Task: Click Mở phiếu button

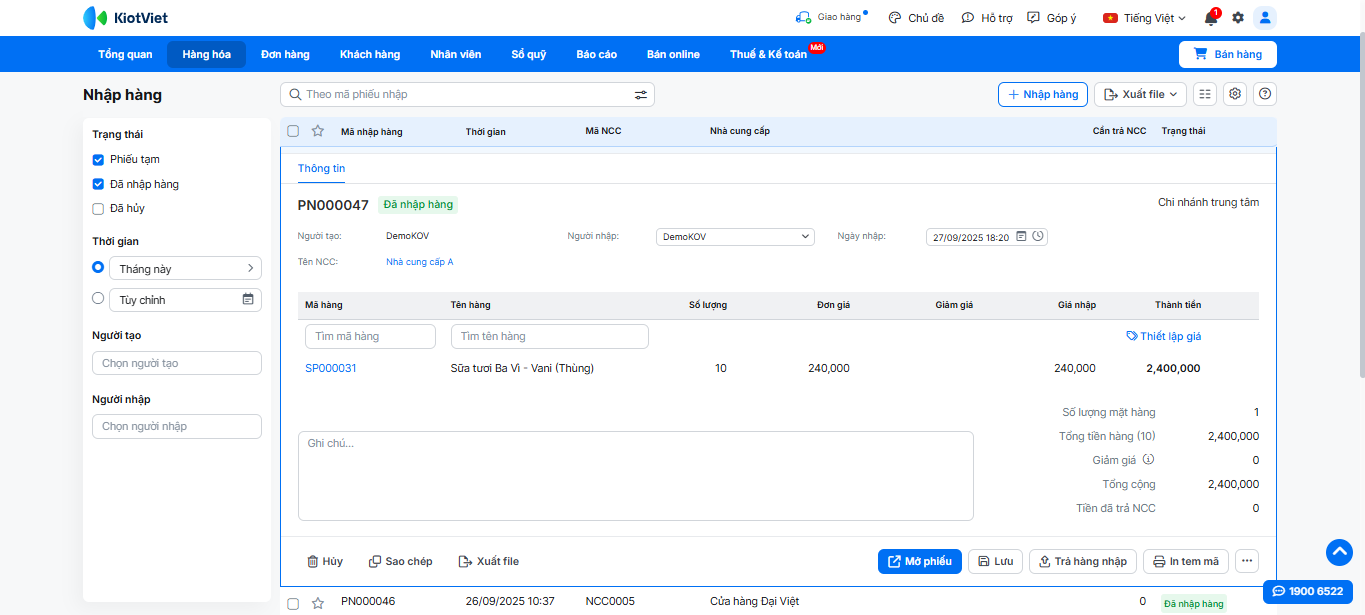Action: [920, 561]
